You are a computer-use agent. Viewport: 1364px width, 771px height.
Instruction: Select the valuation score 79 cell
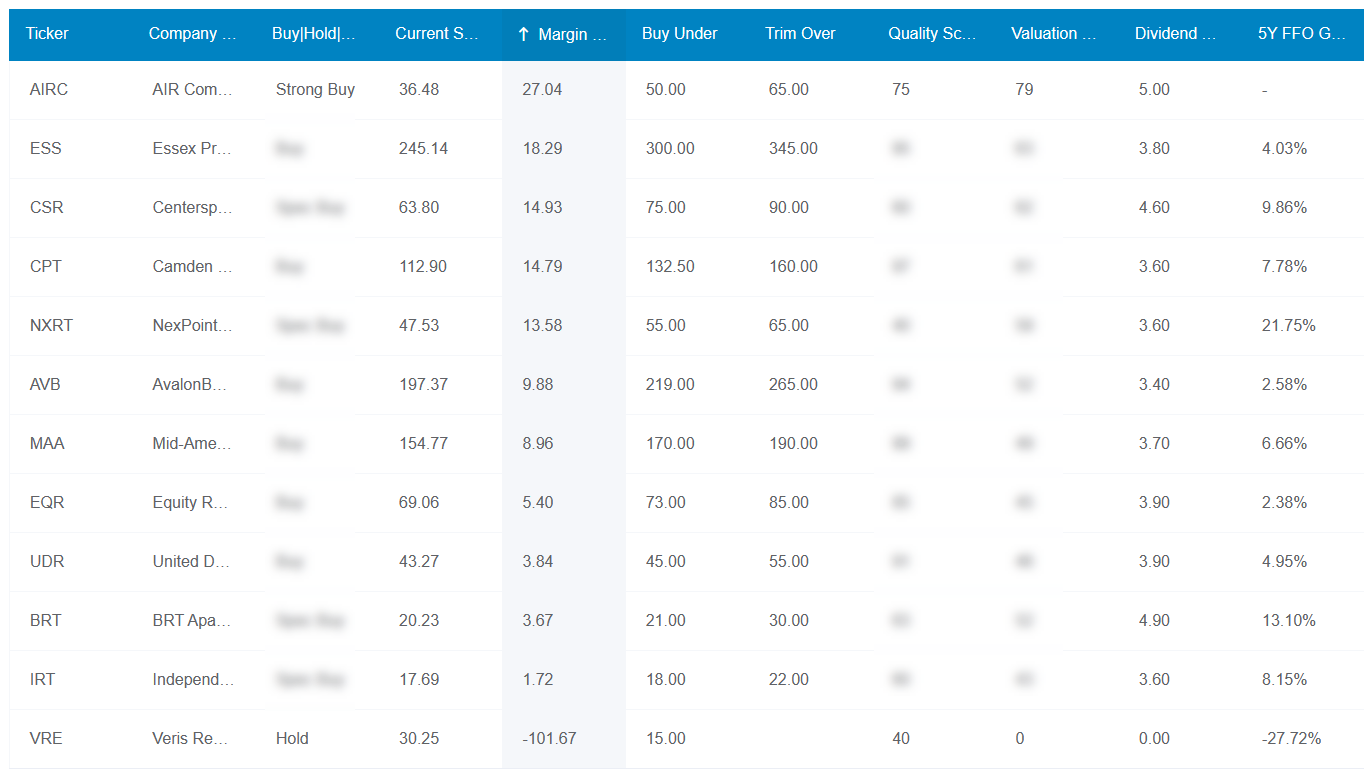click(x=1024, y=90)
